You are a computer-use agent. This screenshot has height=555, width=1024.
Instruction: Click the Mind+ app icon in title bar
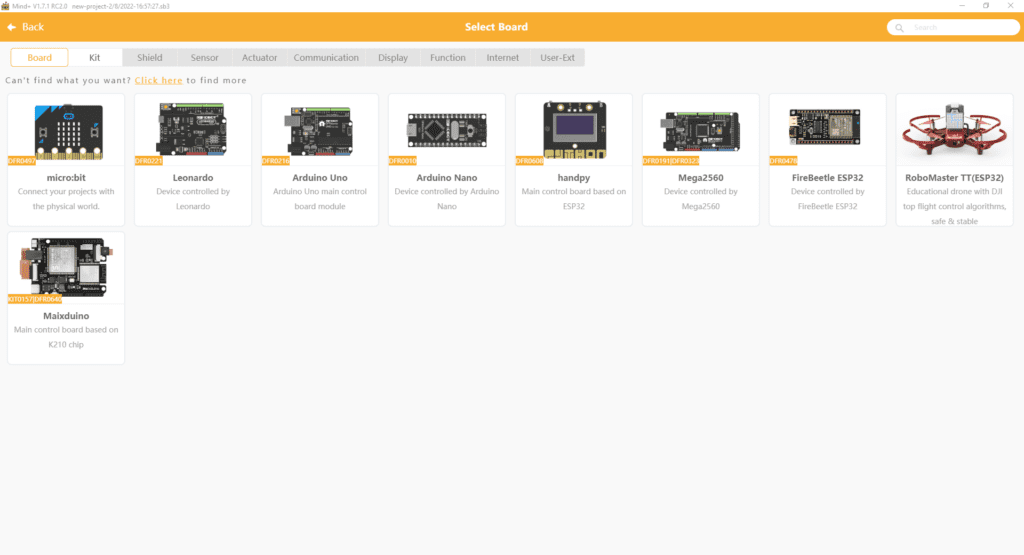point(5,6)
